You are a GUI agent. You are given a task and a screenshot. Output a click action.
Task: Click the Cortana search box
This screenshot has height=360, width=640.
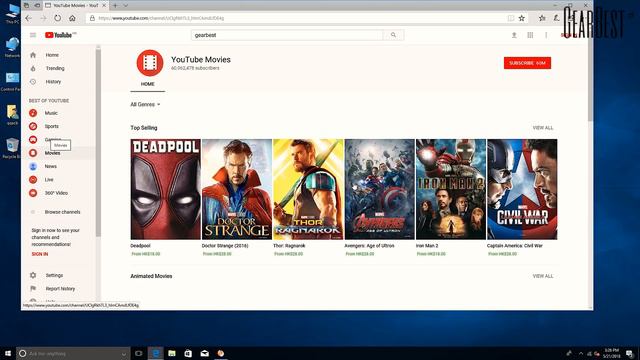tap(73, 353)
